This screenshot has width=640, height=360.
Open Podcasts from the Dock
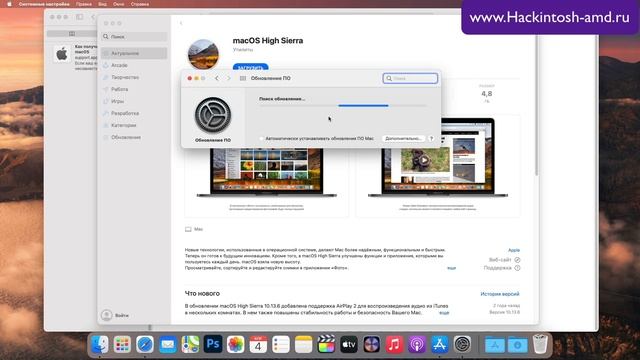click(x=417, y=345)
